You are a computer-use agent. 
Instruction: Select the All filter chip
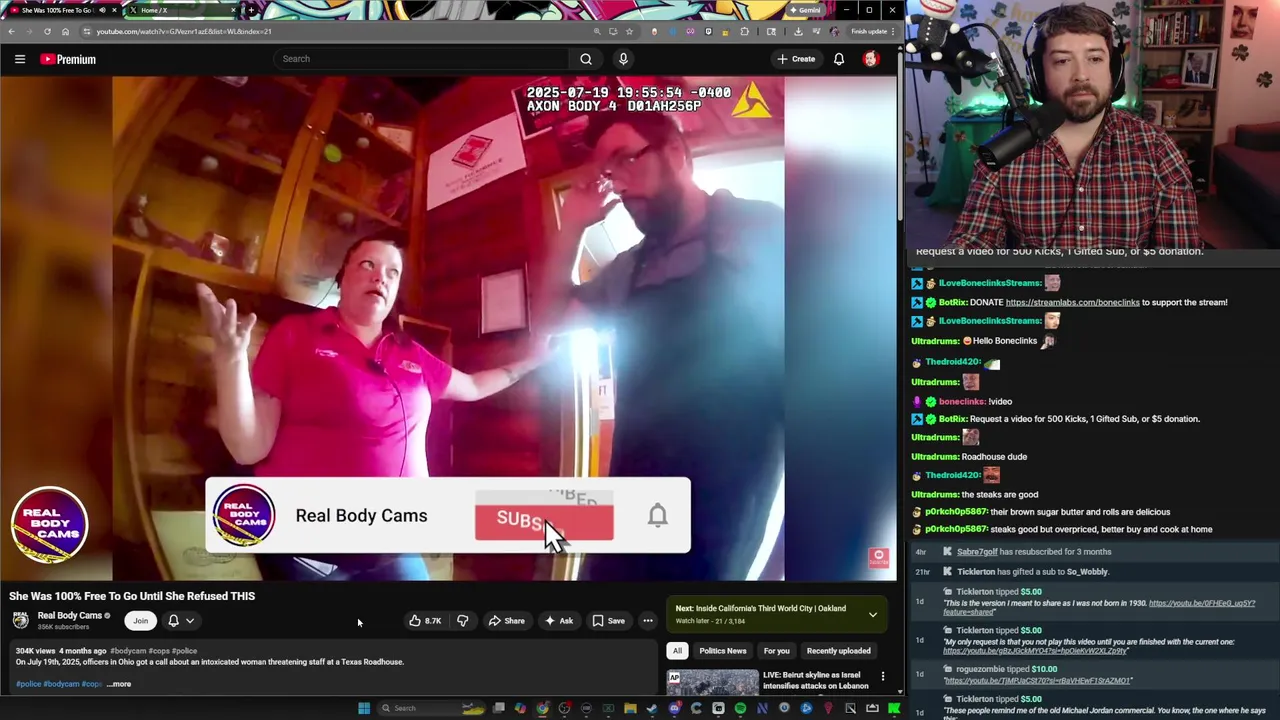click(677, 651)
